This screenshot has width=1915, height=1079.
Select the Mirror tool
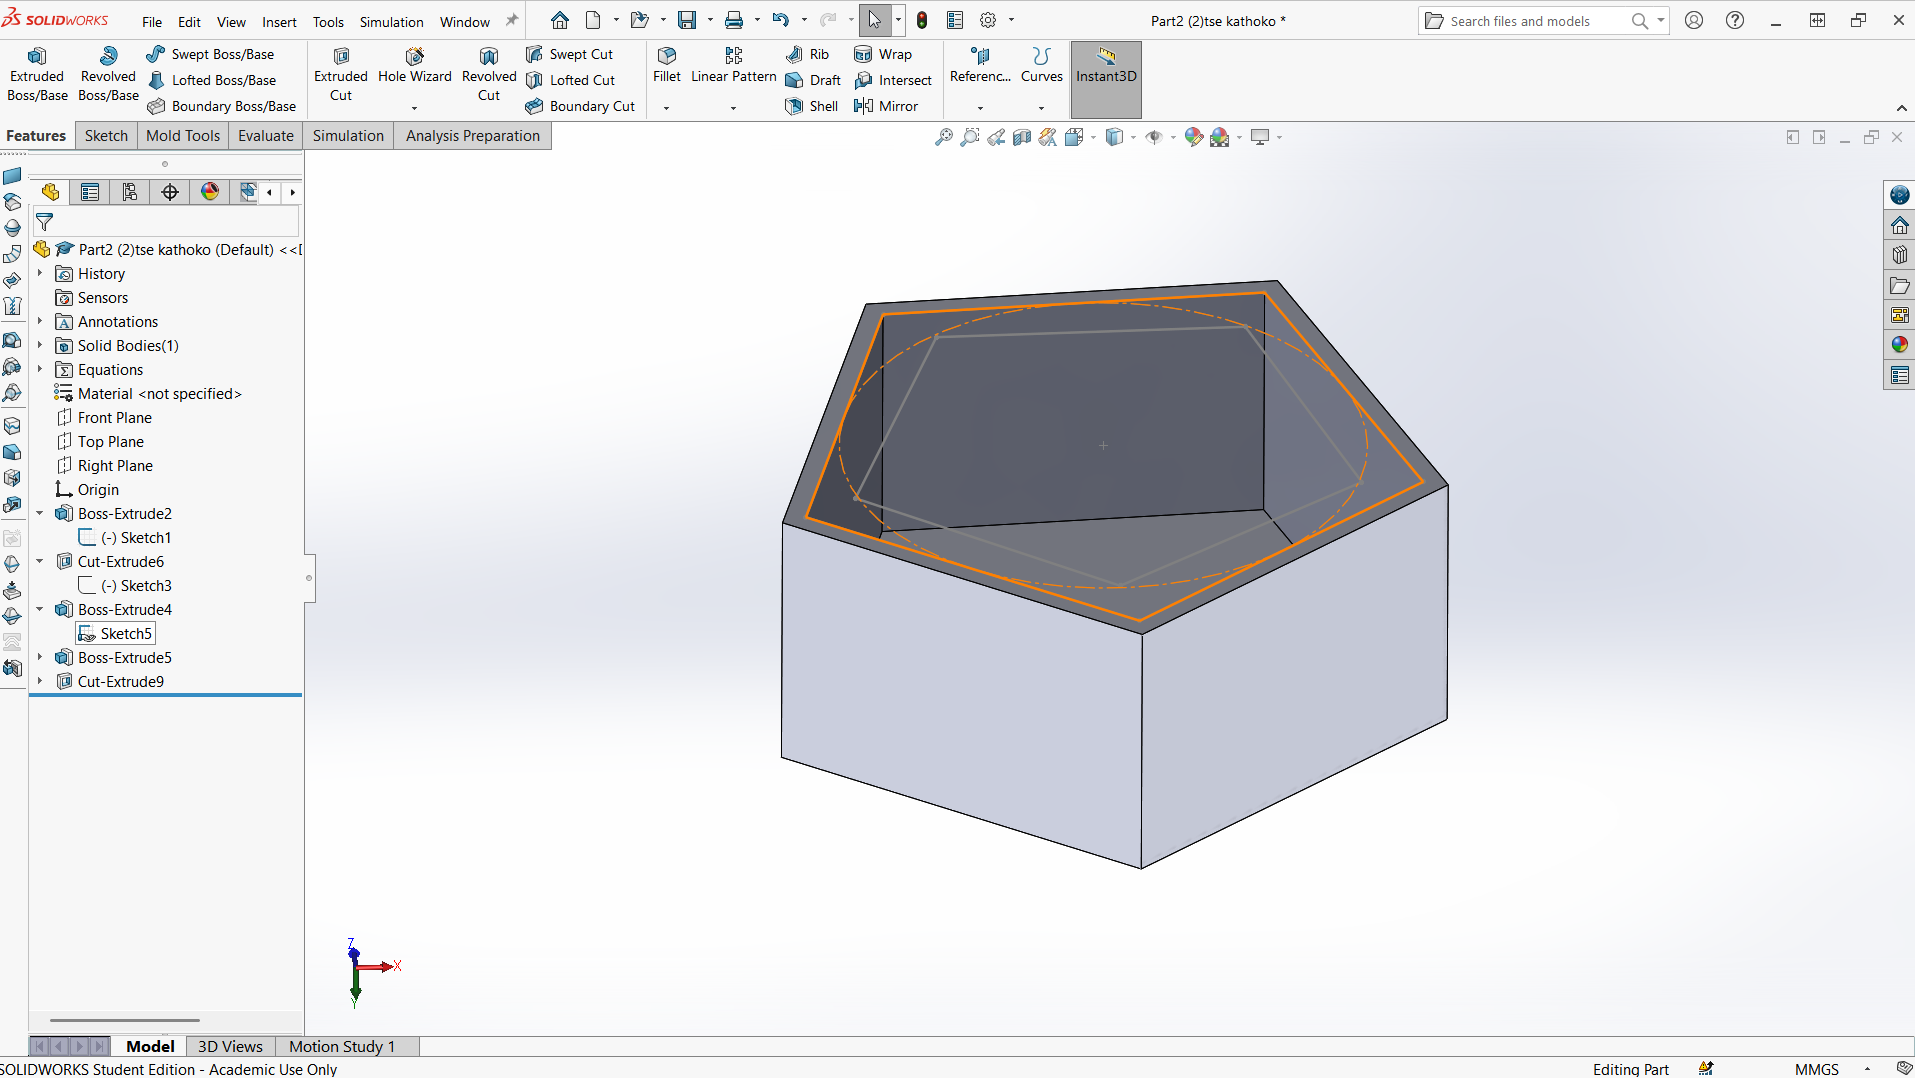pos(886,106)
